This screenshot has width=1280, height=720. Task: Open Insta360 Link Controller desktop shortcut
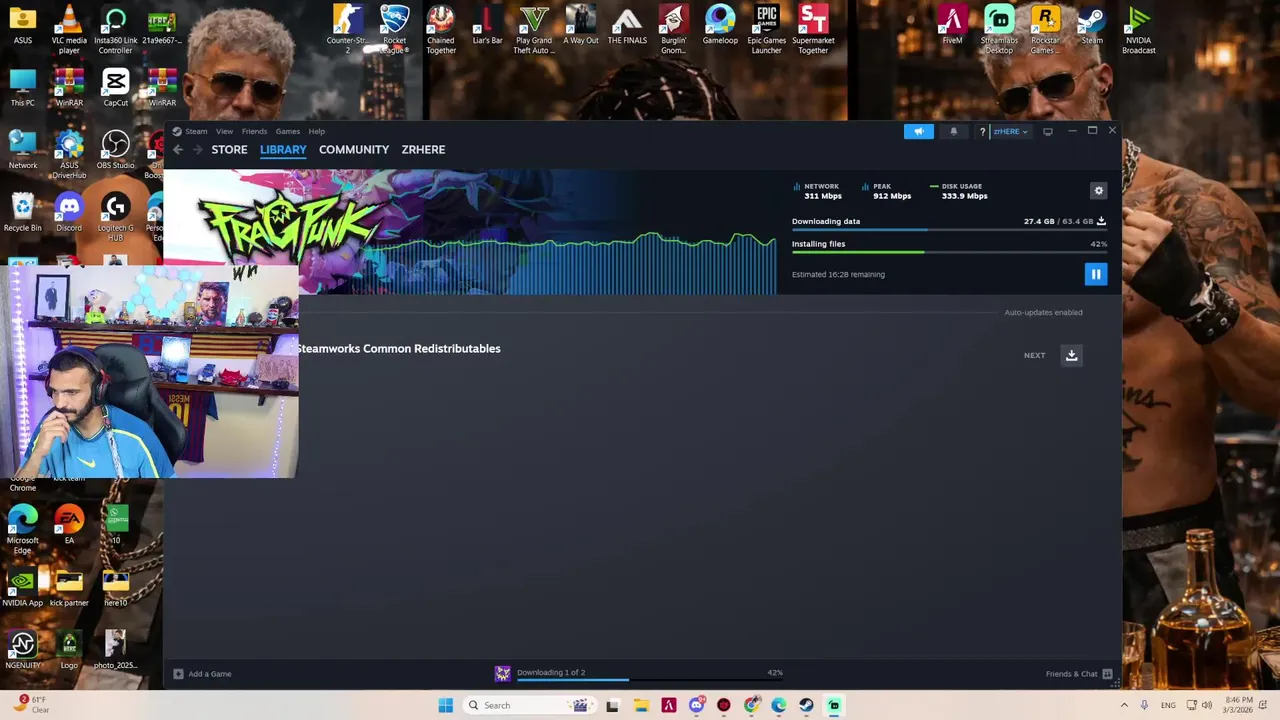(115, 30)
